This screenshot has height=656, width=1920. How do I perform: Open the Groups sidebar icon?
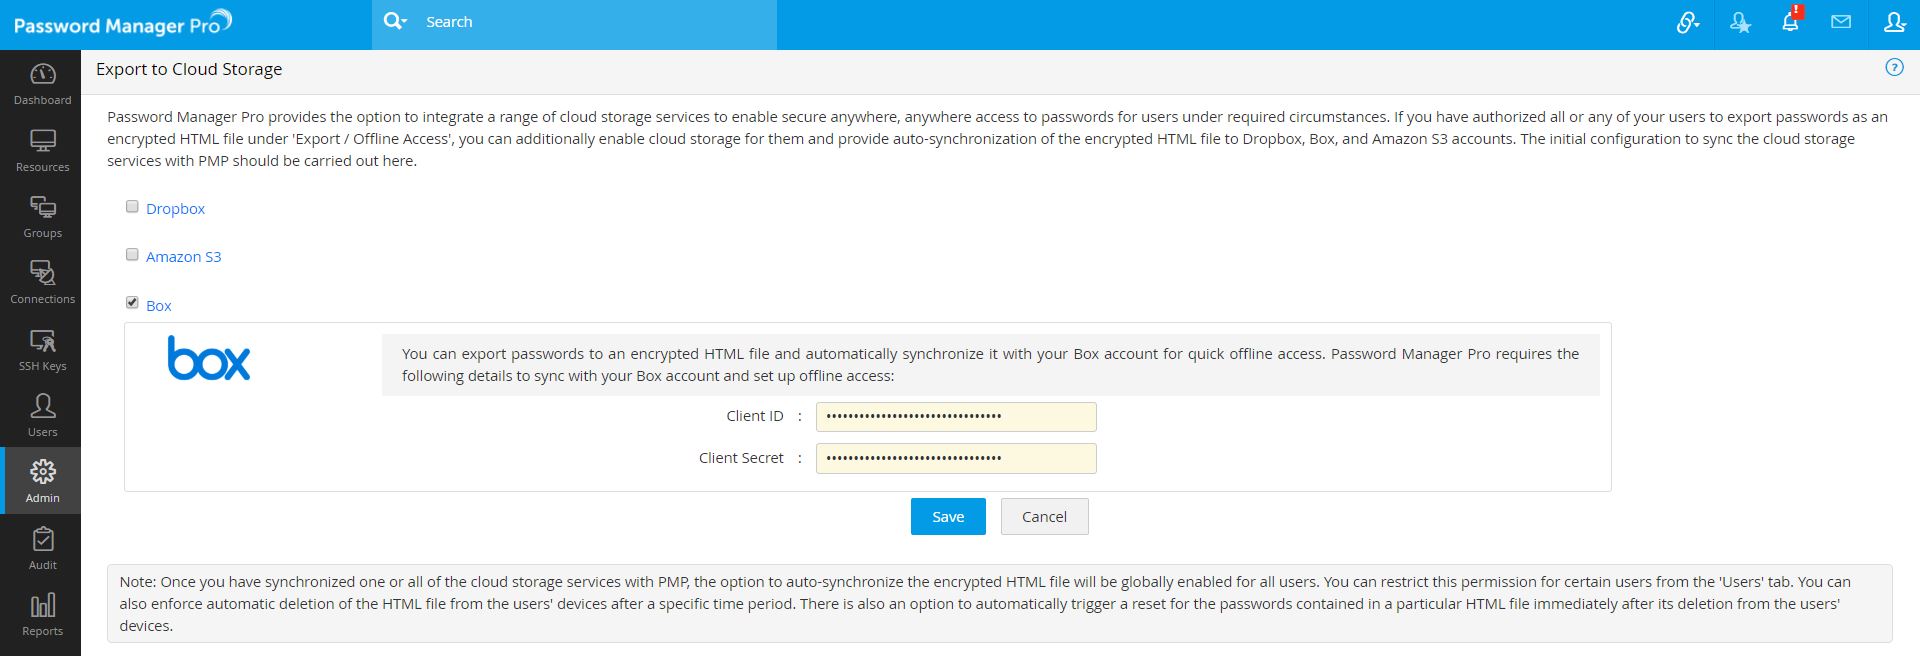tap(42, 207)
